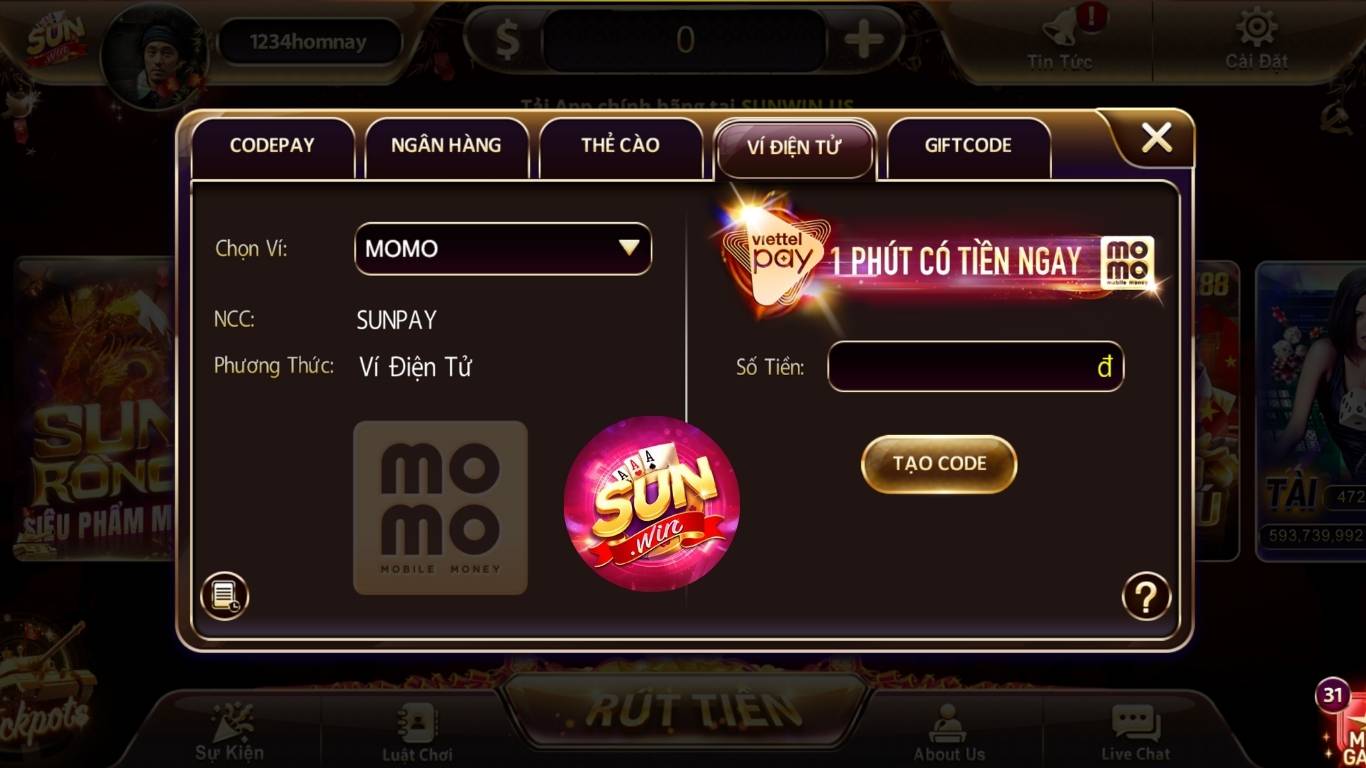Expand the Chọn Ví MOMO dropdown

coord(503,249)
